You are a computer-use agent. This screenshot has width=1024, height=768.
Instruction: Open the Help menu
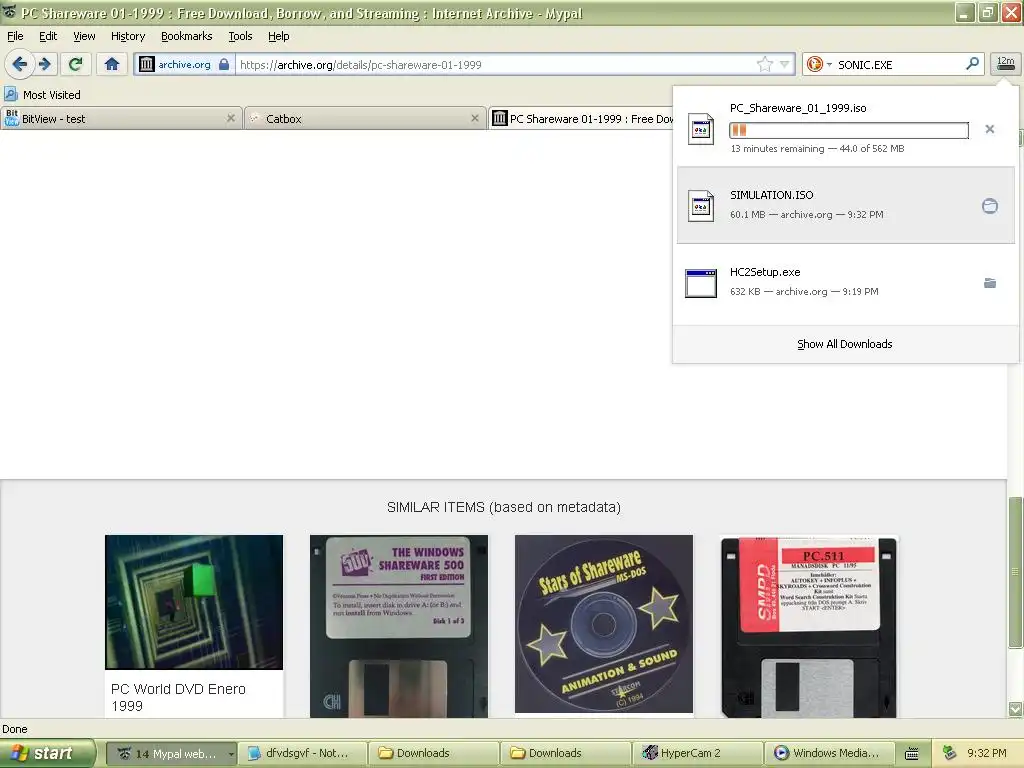coord(278,36)
